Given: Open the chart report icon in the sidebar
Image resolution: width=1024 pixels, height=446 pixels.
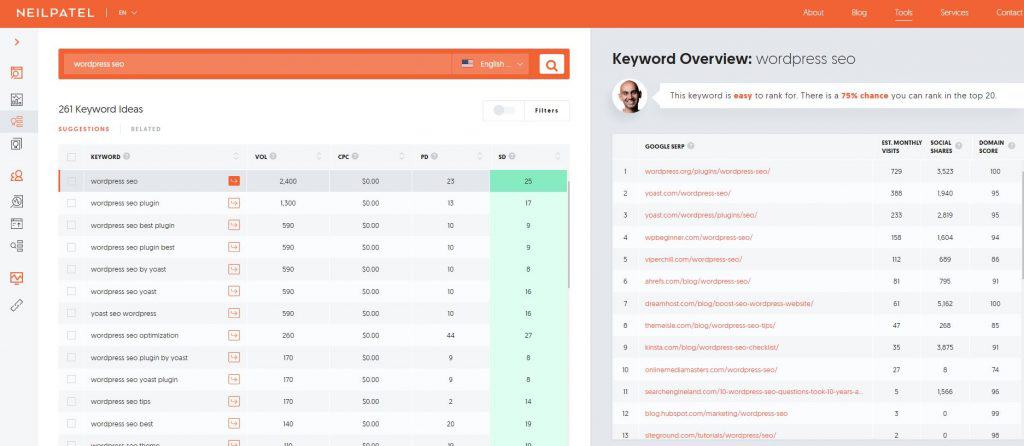Looking at the screenshot, I should (x=17, y=99).
